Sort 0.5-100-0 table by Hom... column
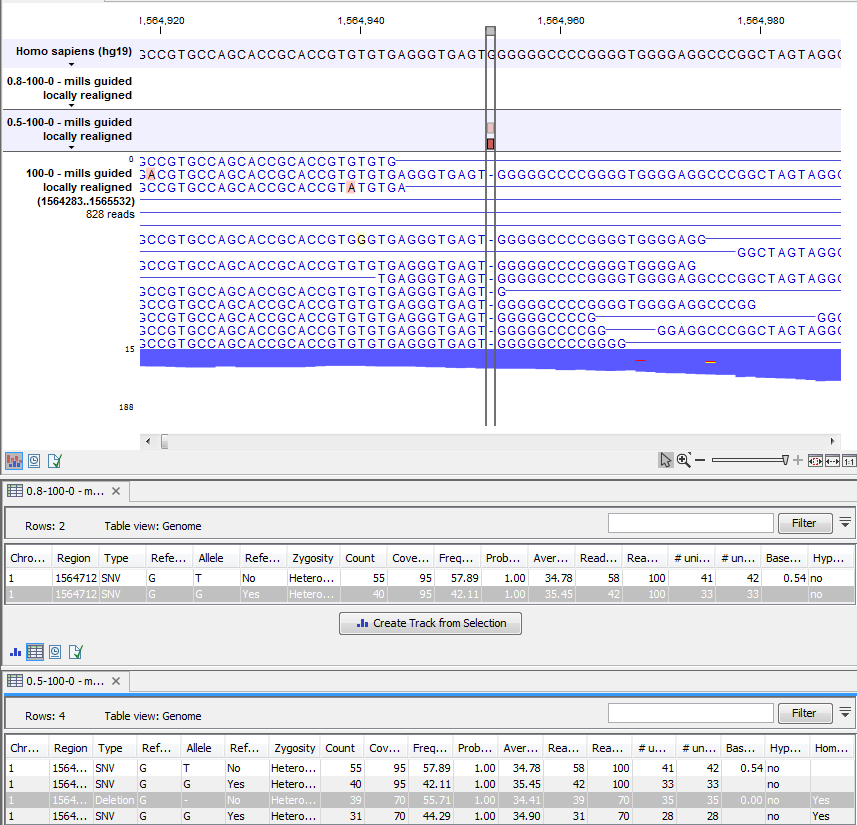This screenshot has width=857, height=825. [x=831, y=748]
